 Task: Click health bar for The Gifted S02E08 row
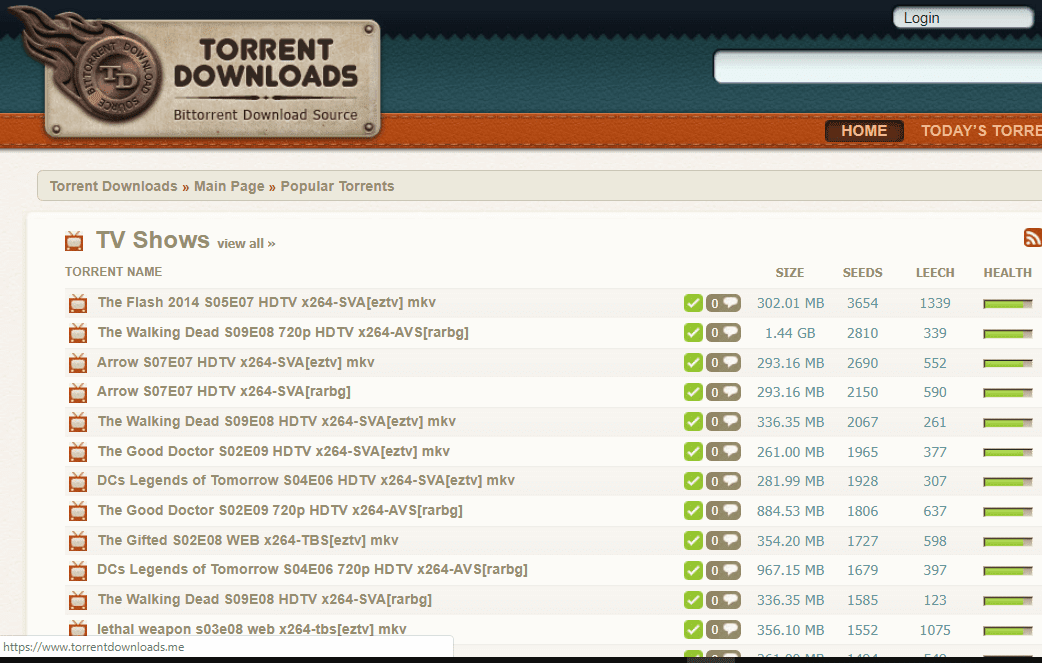(1007, 541)
